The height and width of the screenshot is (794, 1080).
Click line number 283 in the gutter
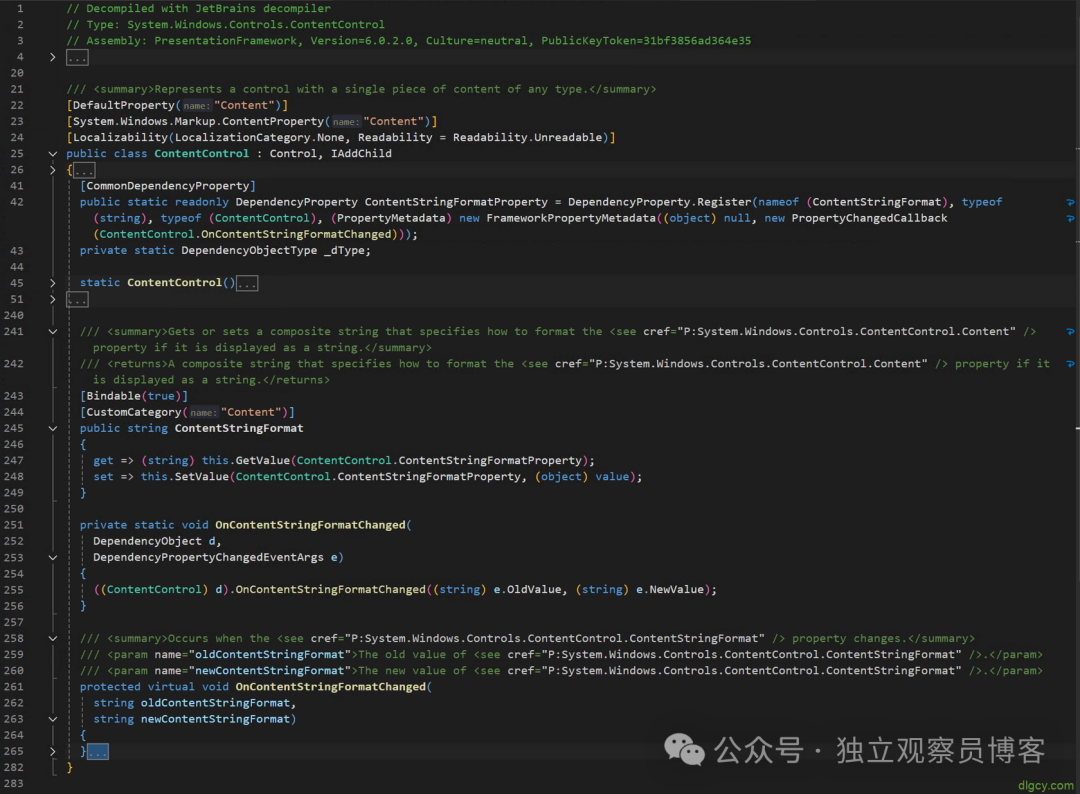pyautogui.click(x=14, y=784)
